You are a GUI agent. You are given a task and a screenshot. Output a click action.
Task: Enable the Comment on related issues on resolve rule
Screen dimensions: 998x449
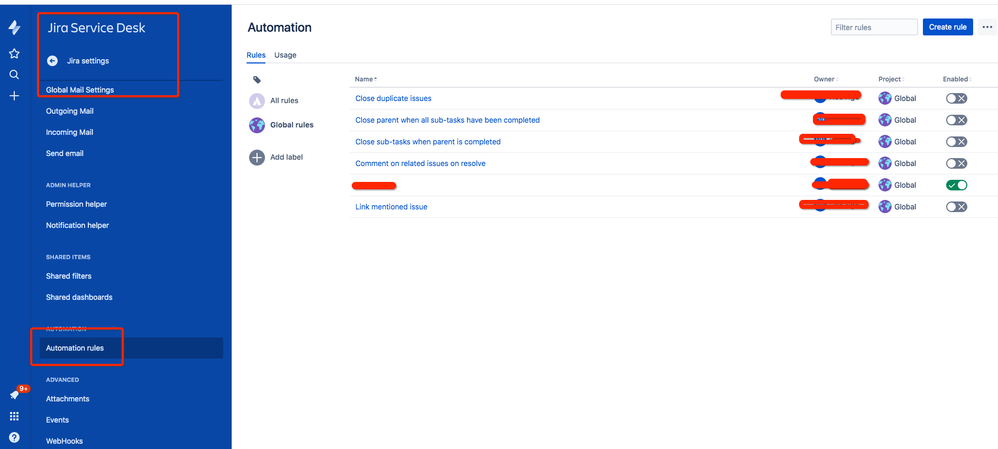[x=956, y=163]
